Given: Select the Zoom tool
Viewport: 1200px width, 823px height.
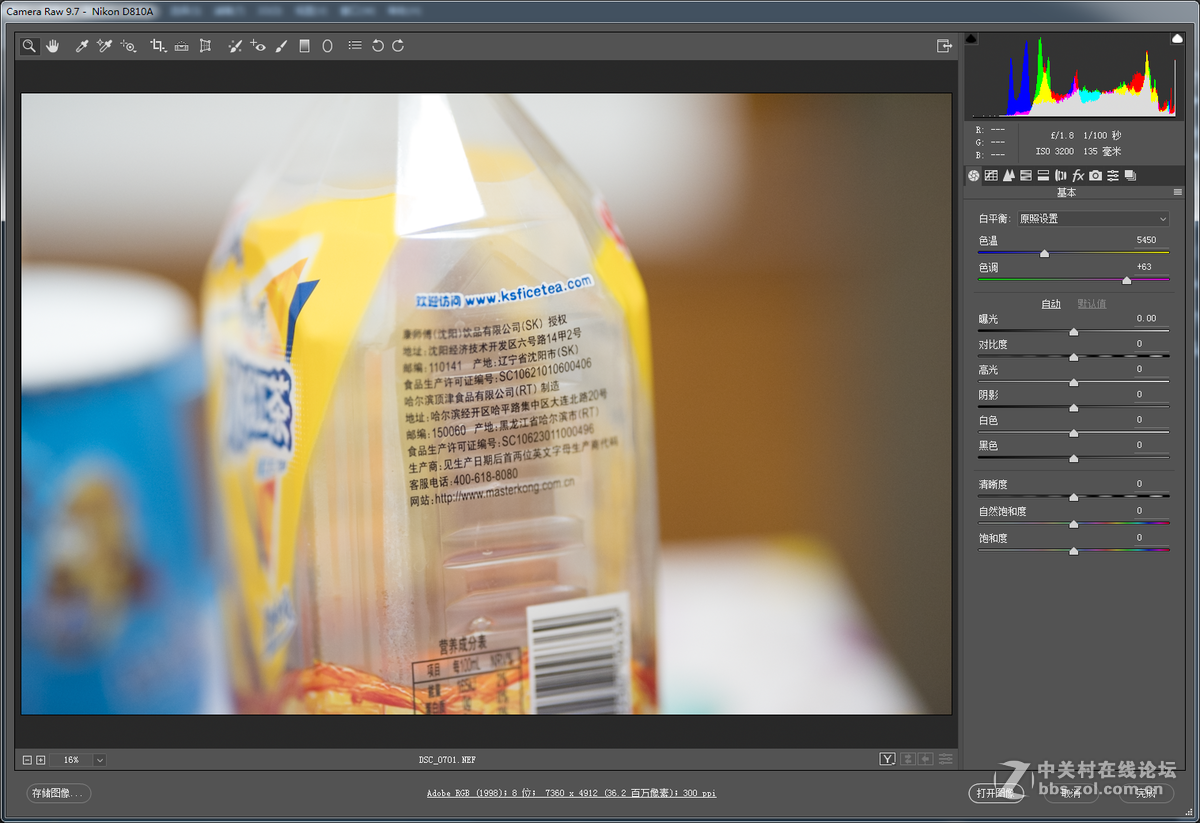Looking at the screenshot, I should (29, 46).
